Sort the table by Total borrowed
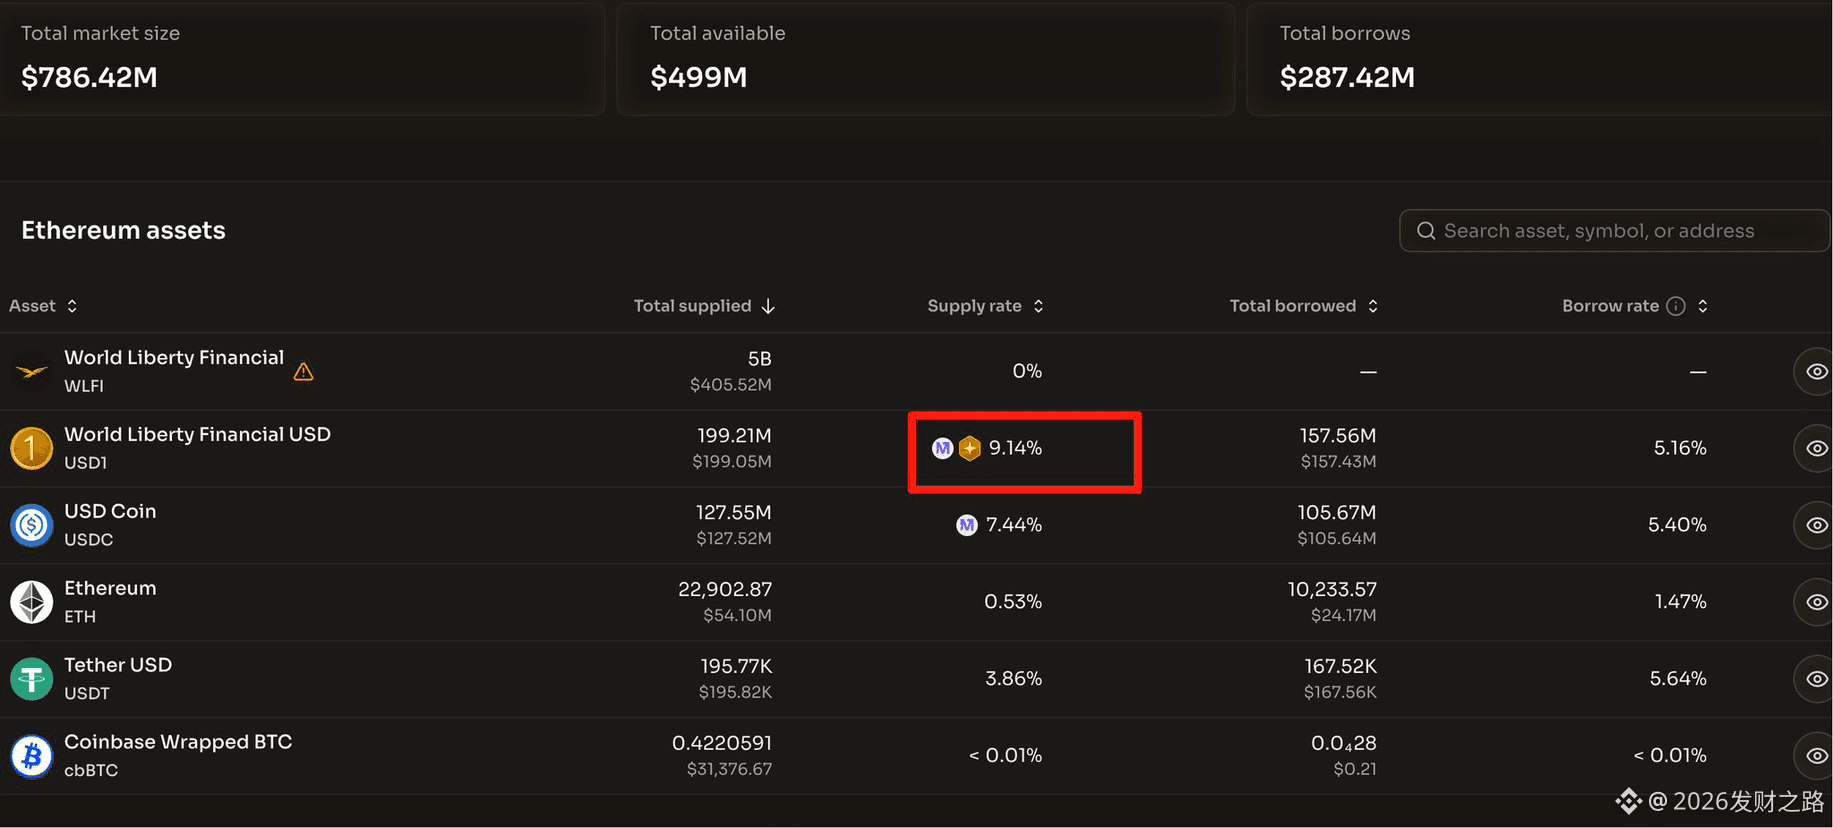 point(1304,306)
